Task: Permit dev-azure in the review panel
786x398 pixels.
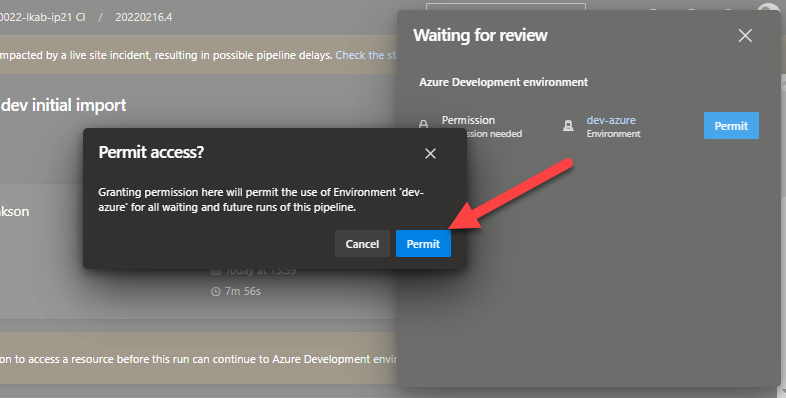Action: click(x=731, y=126)
